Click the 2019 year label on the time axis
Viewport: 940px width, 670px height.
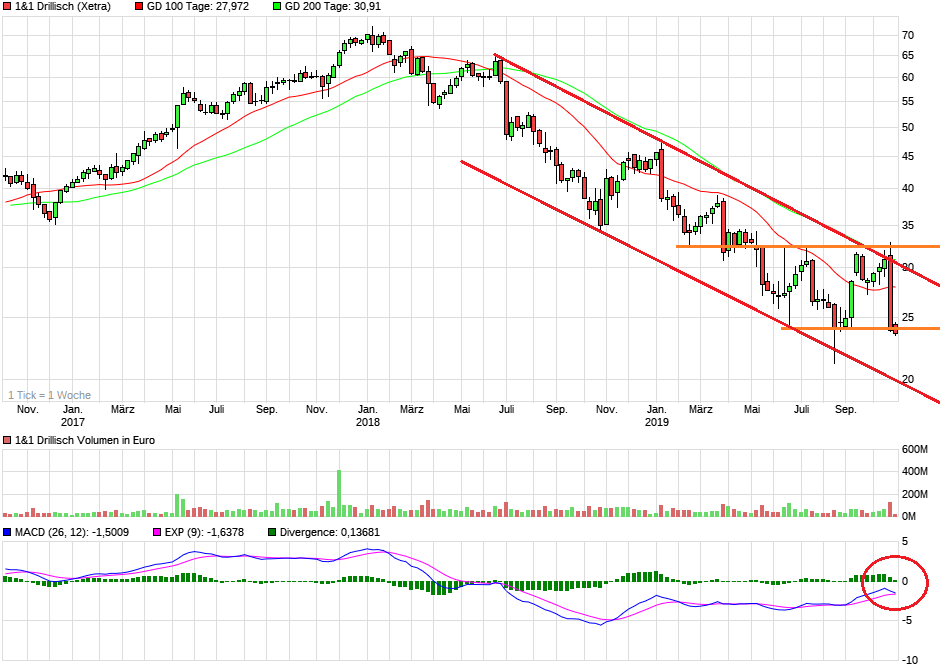coord(656,422)
